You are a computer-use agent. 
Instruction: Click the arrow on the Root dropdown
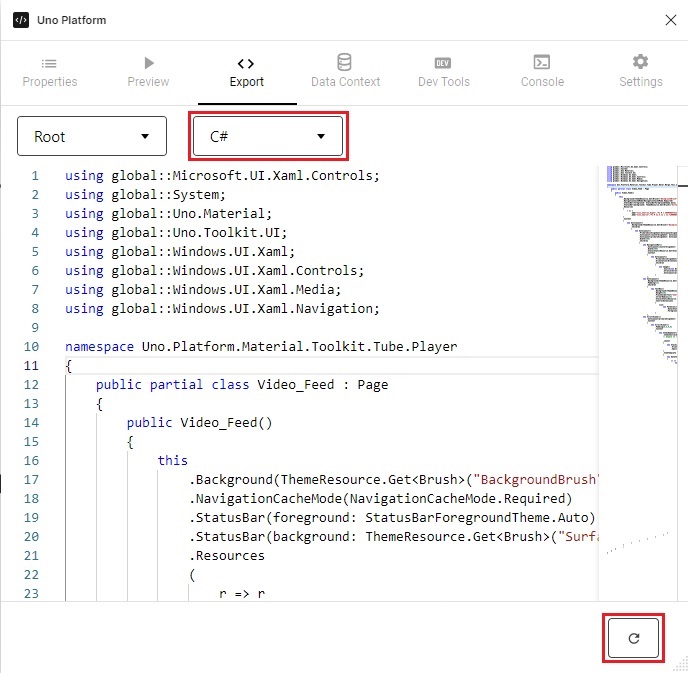pyautogui.click(x=146, y=136)
